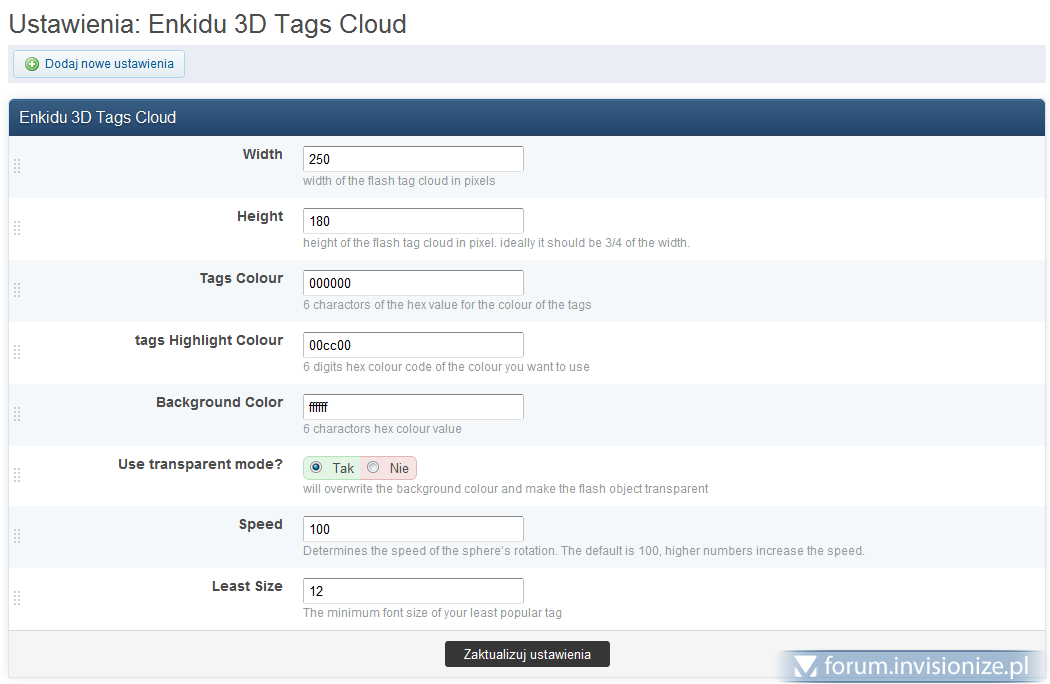
Task: Click the drag handle for Speed row
Action: tap(17, 536)
